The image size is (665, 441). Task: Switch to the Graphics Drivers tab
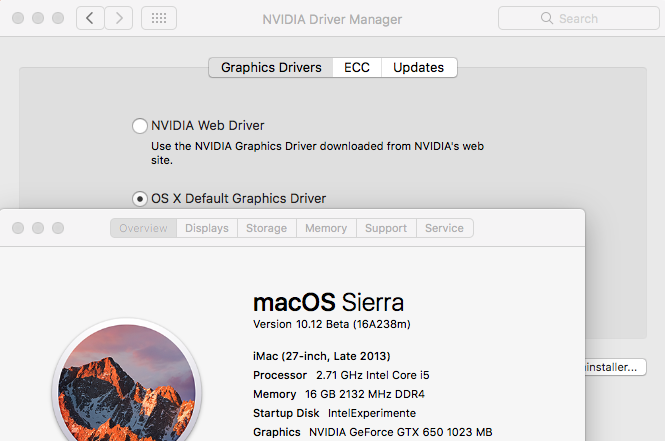(x=271, y=67)
